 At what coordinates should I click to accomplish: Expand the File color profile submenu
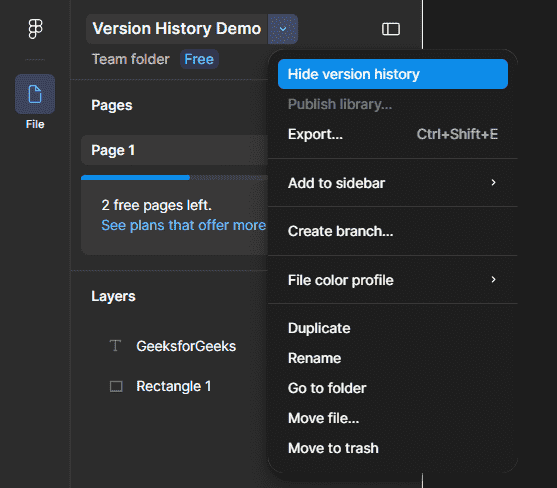[393, 280]
